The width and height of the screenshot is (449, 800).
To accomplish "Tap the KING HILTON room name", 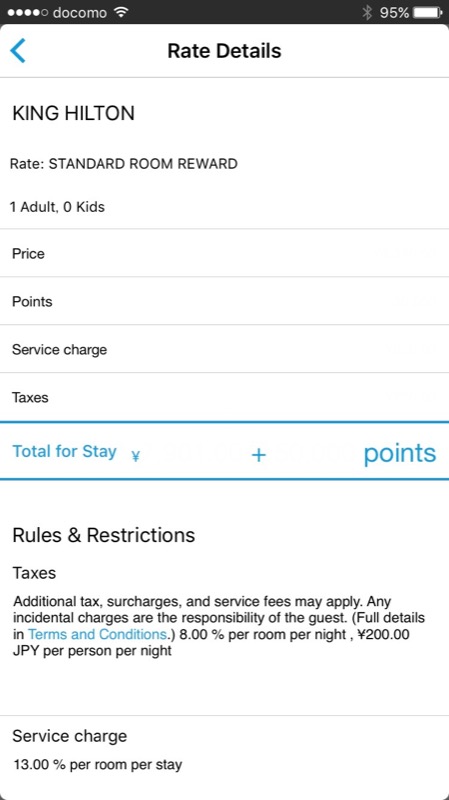I will click(73, 113).
